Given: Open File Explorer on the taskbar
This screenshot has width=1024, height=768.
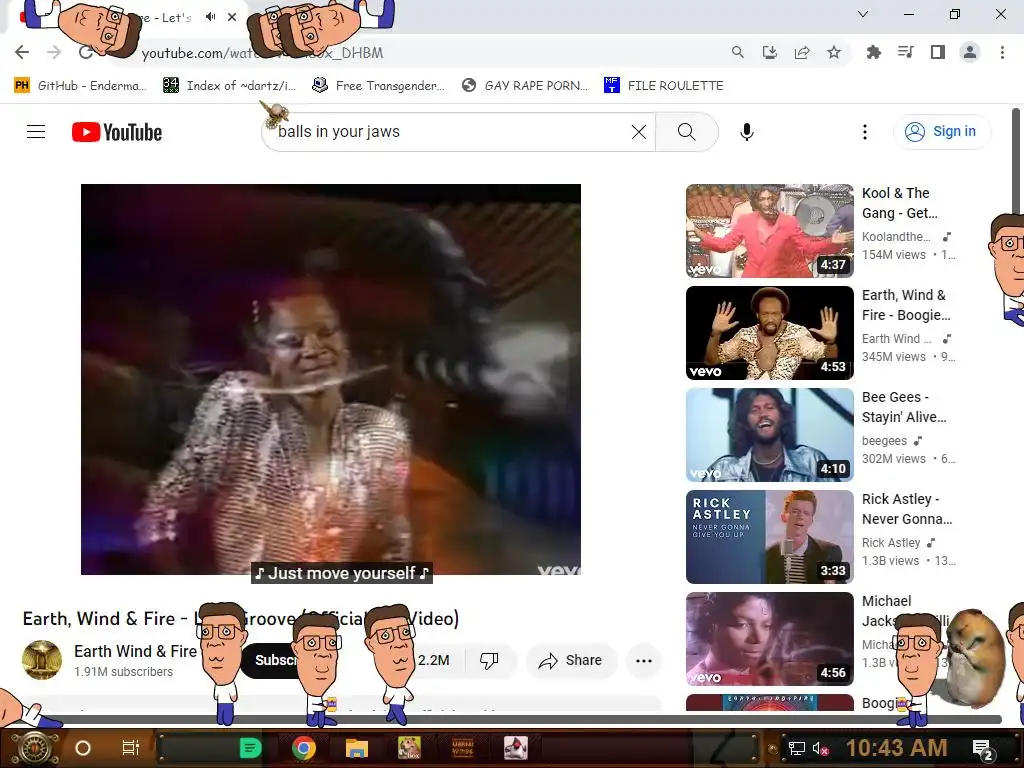Looking at the screenshot, I should [x=357, y=748].
